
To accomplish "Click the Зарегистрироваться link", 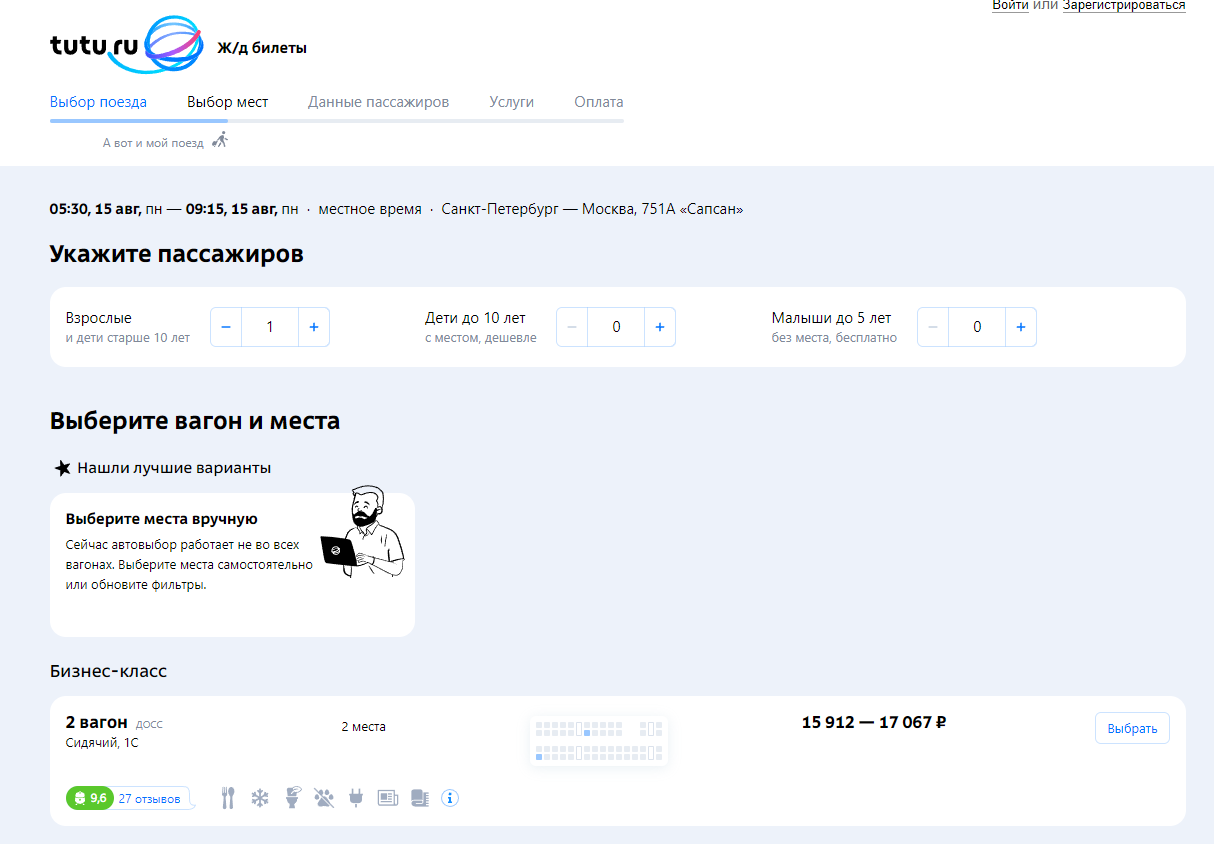I will pos(1124,6).
